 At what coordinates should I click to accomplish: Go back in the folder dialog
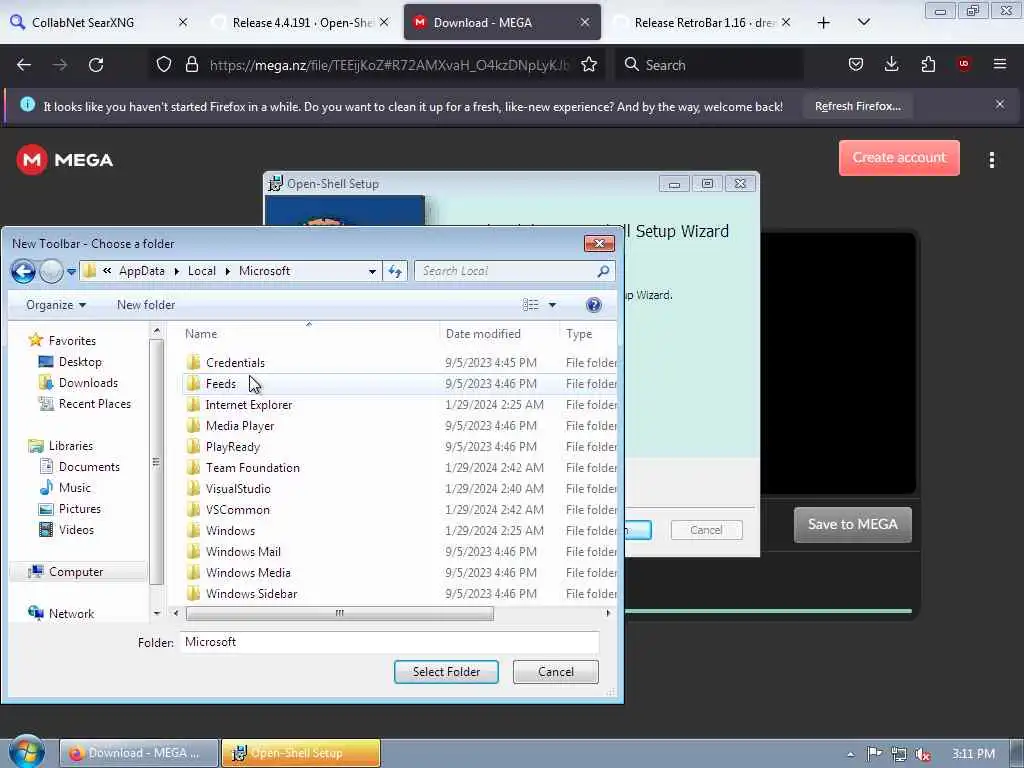tap(23, 271)
